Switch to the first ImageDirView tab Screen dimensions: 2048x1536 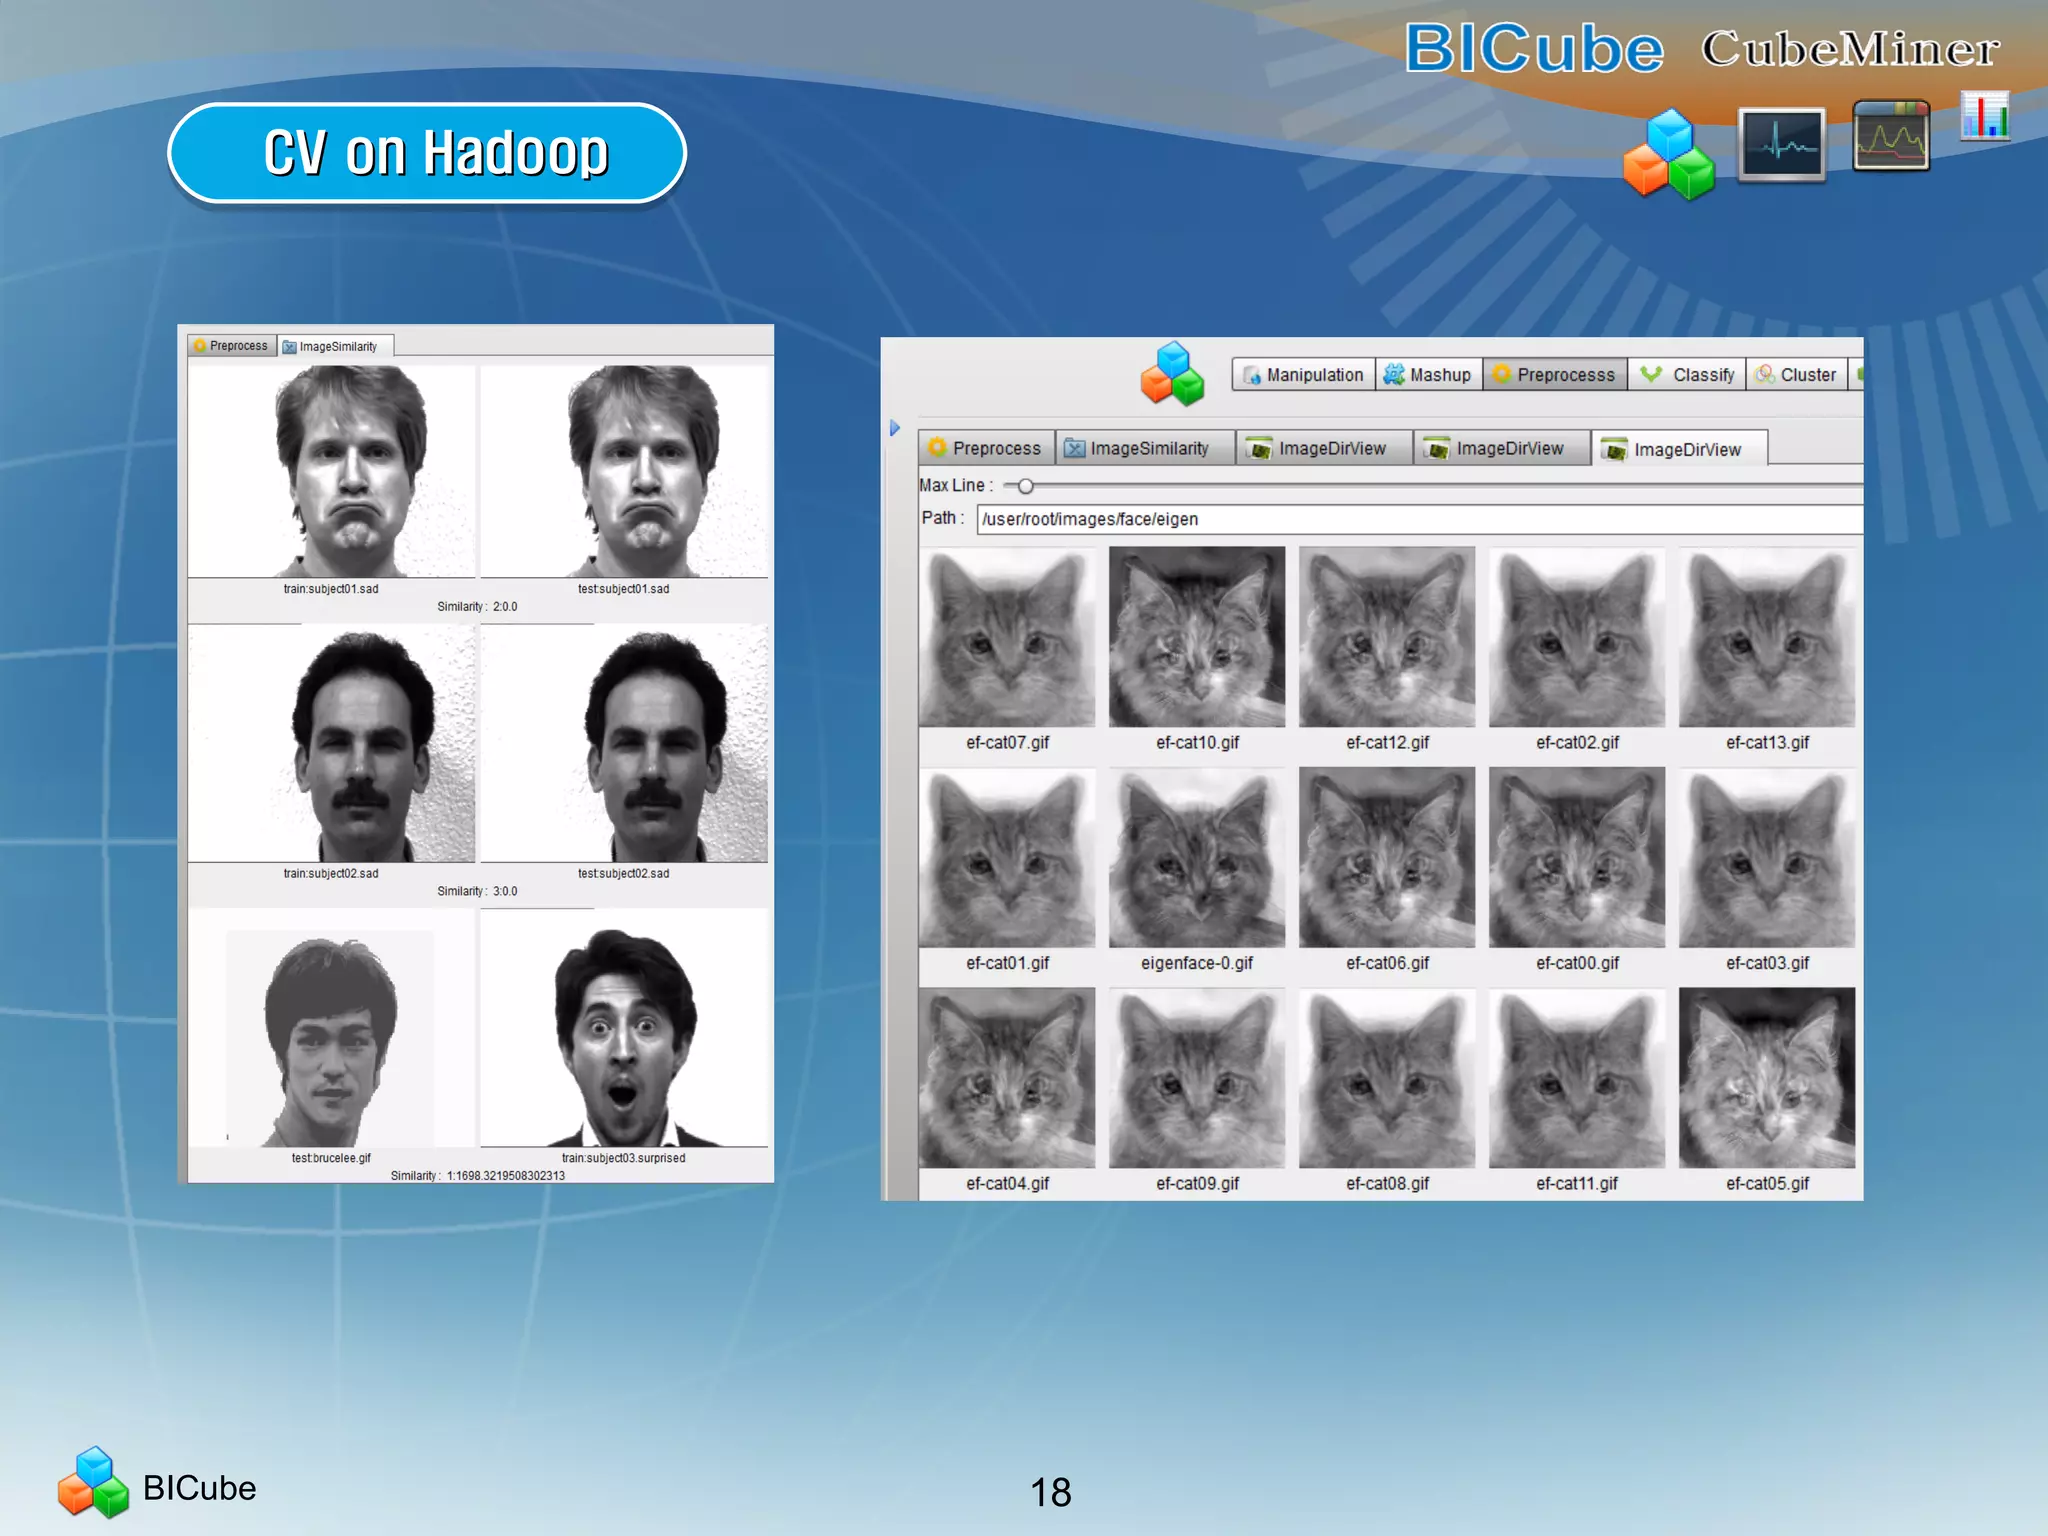click(1324, 448)
